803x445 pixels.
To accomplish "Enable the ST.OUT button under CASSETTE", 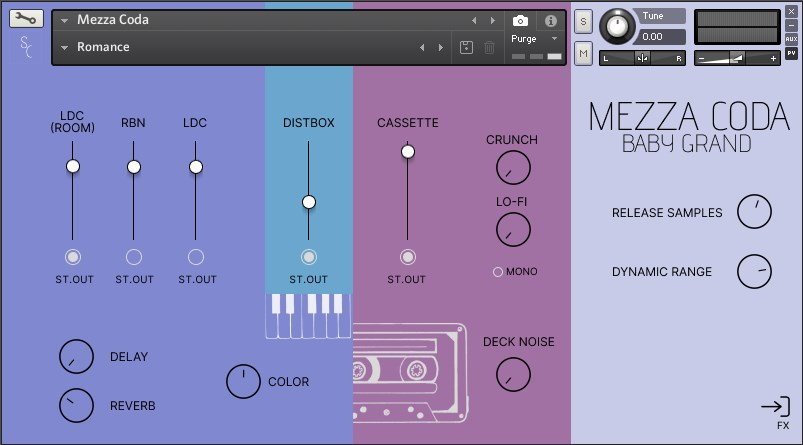I will click(x=407, y=257).
